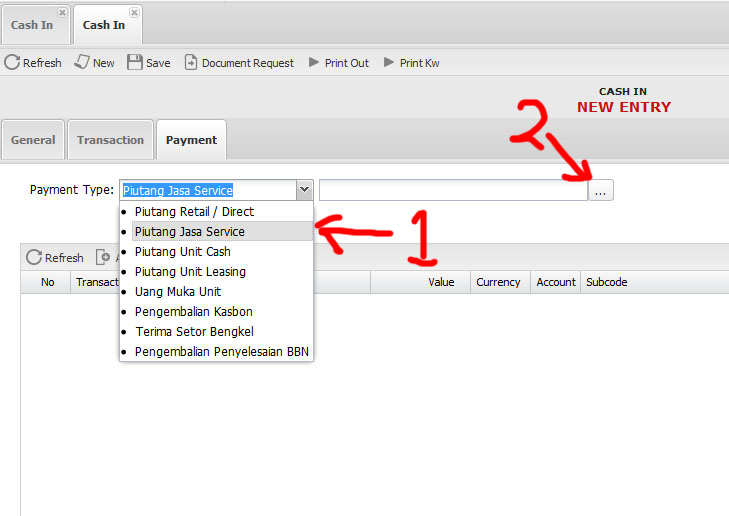Viewport: 729px width, 516px height.
Task: Pick Pengembalian Penyelesaian BBN option
Action: (224, 352)
